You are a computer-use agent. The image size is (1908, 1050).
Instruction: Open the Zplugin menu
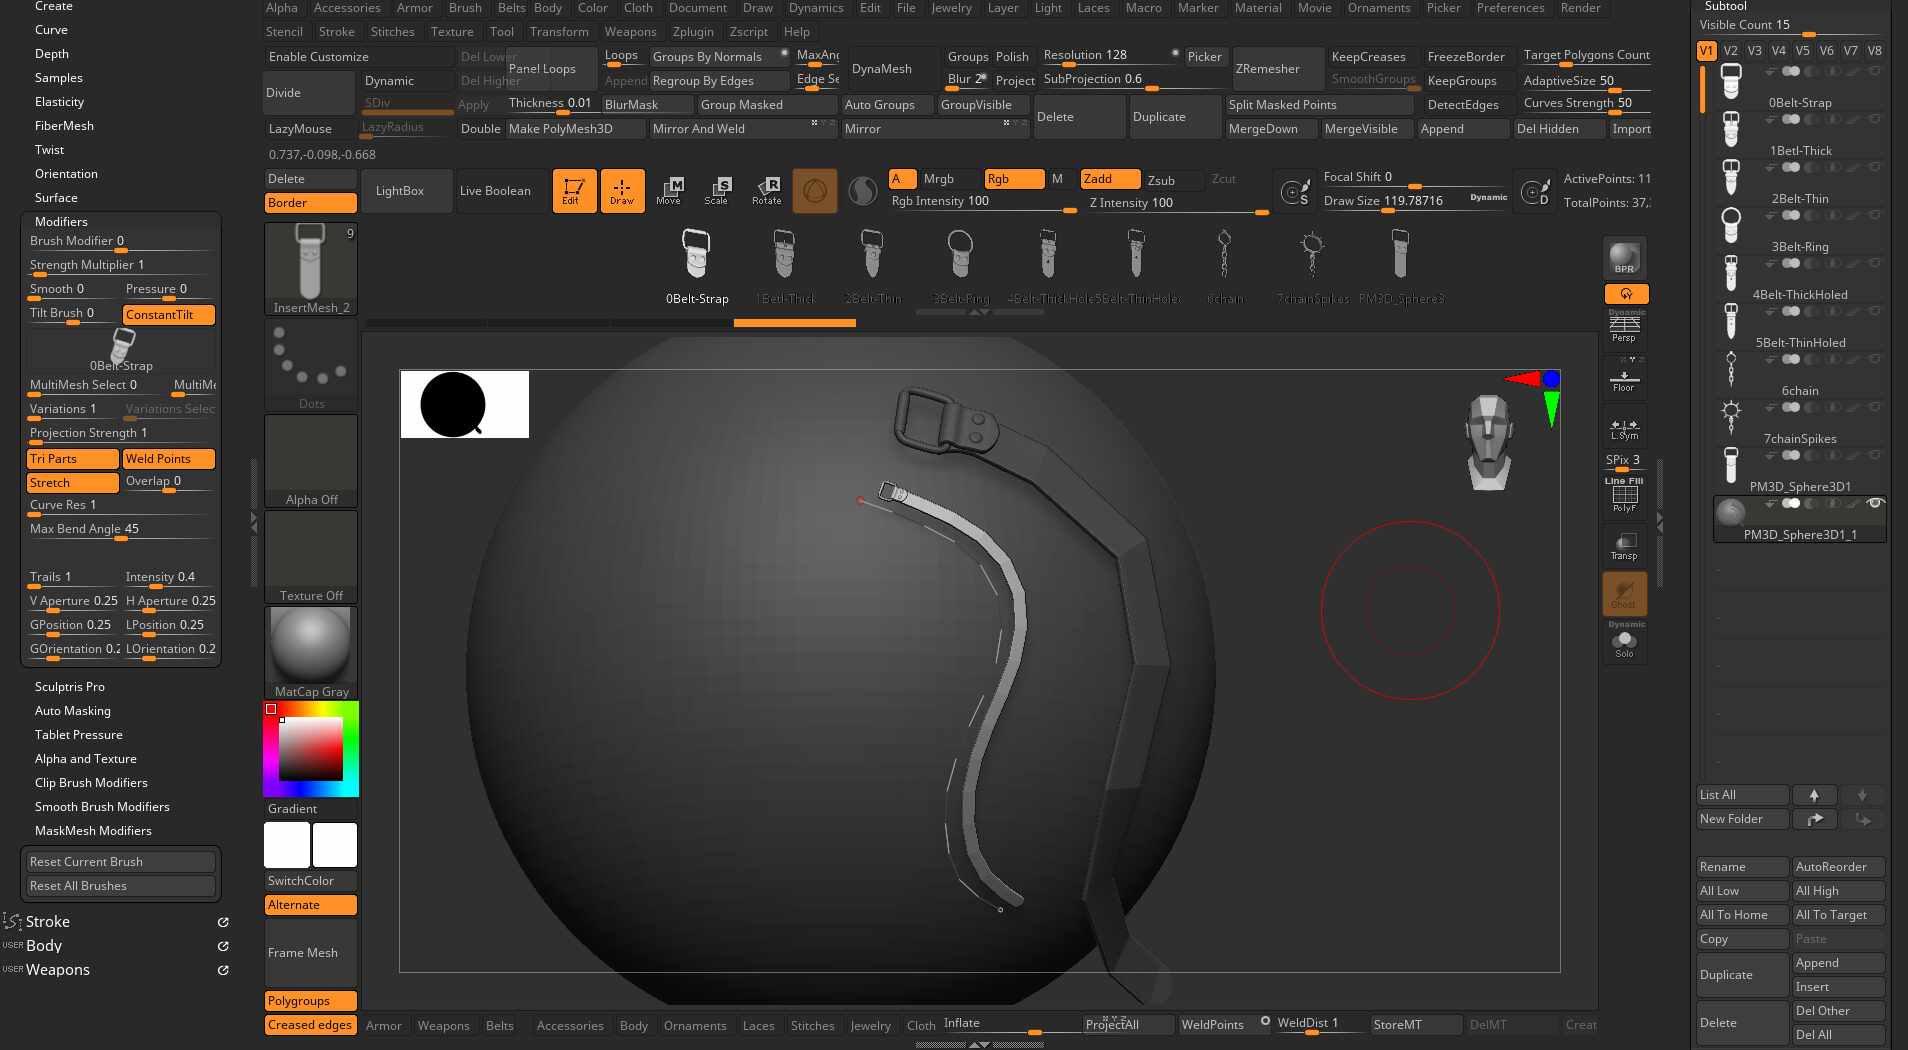[x=693, y=32]
